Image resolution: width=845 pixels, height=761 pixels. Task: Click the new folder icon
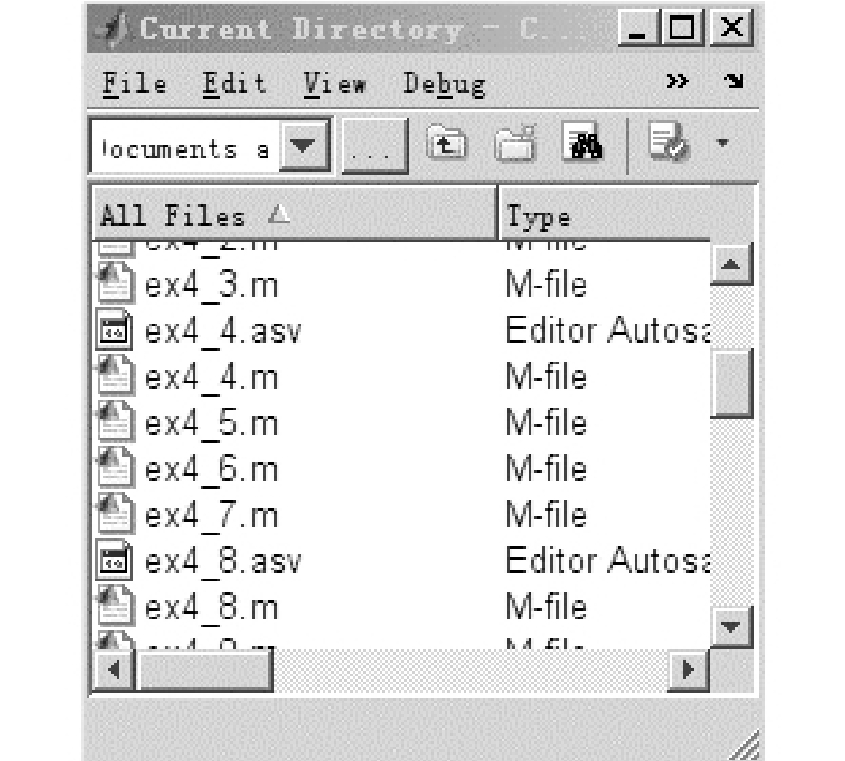(516, 146)
